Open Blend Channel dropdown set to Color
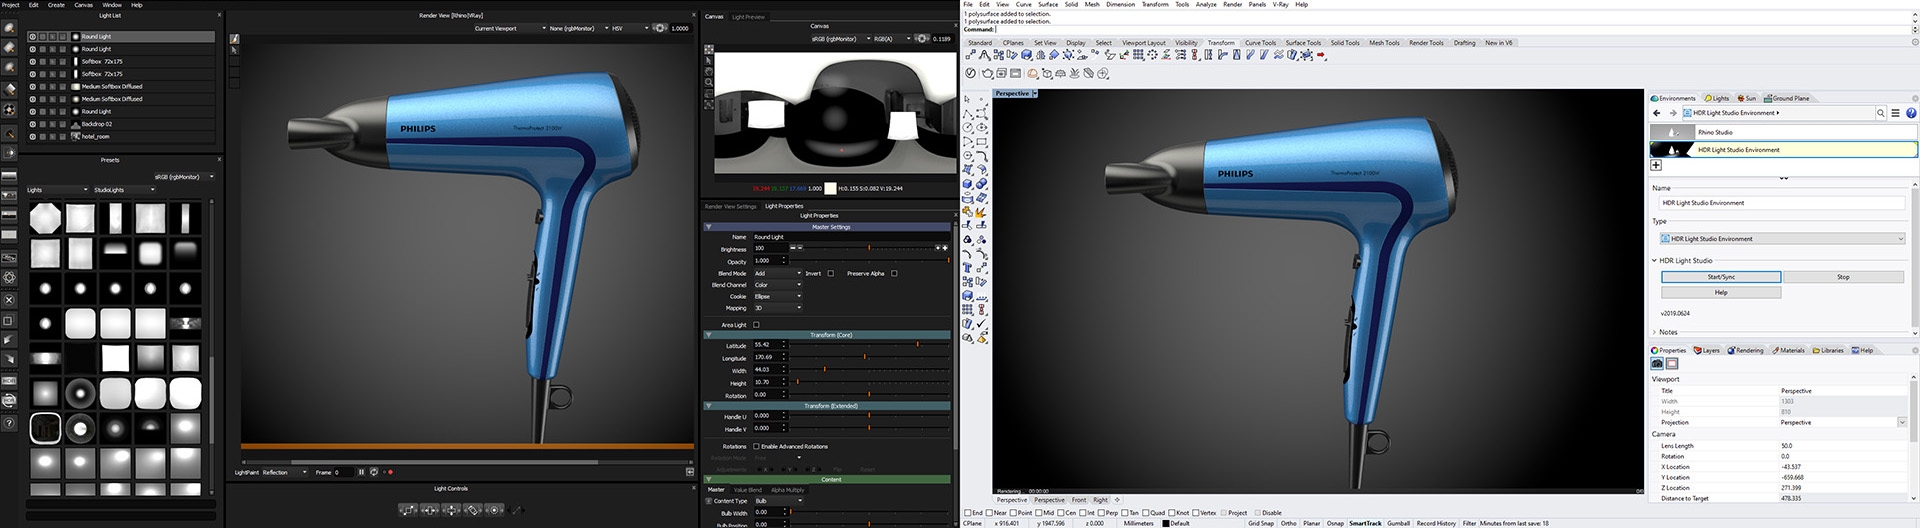Viewport: 1920px width, 528px height. click(777, 285)
